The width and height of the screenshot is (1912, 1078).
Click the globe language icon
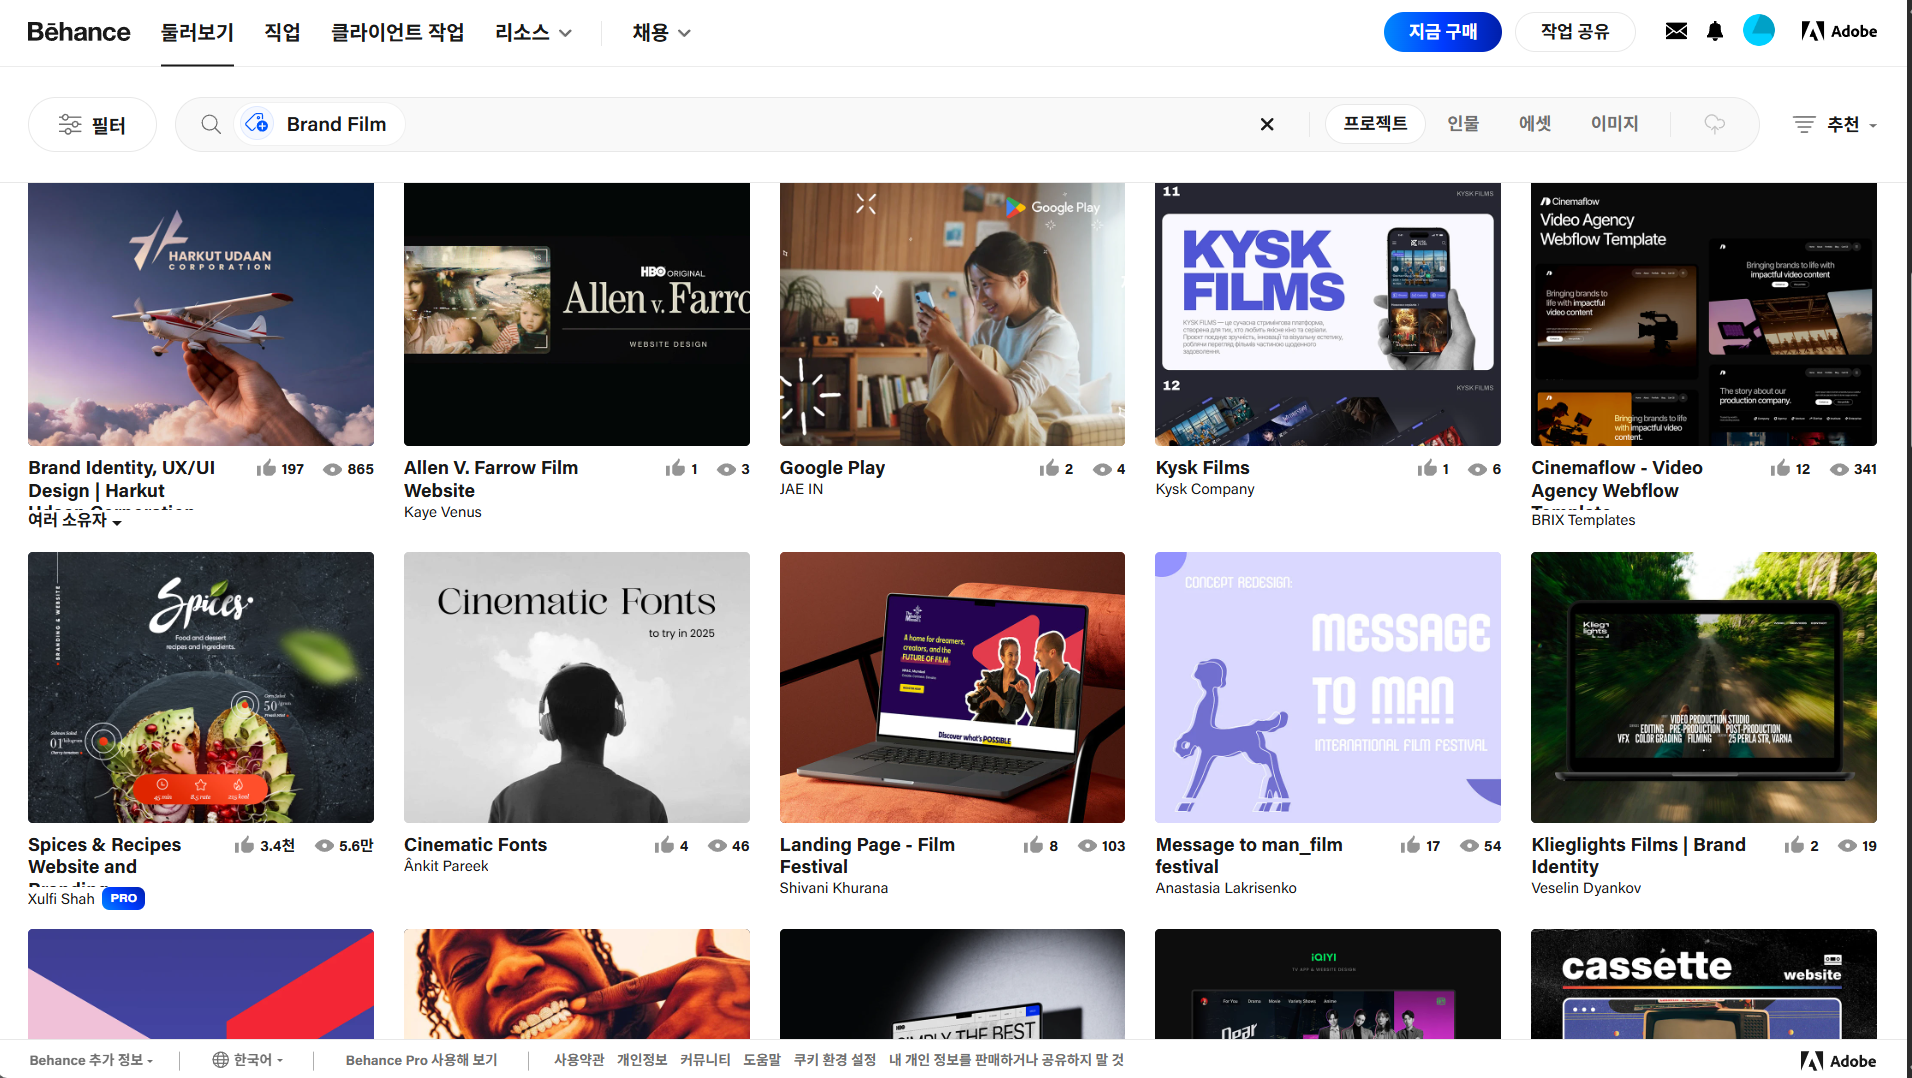click(x=220, y=1060)
